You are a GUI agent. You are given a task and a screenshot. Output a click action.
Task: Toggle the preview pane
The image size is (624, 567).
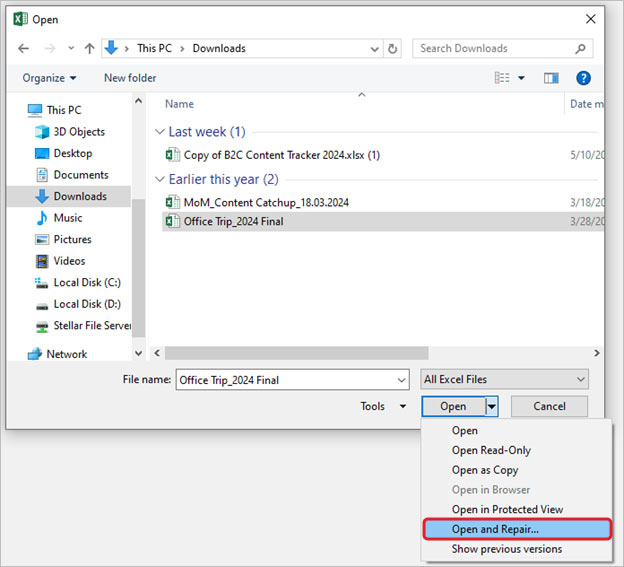[551, 78]
